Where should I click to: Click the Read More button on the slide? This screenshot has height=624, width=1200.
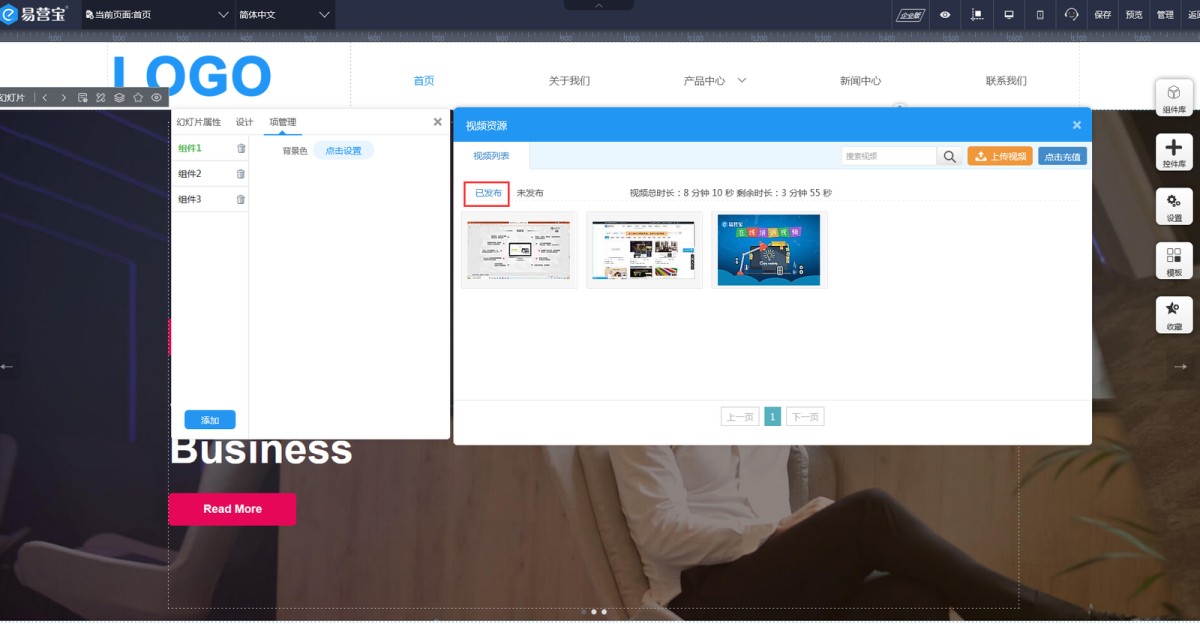pos(232,509)
